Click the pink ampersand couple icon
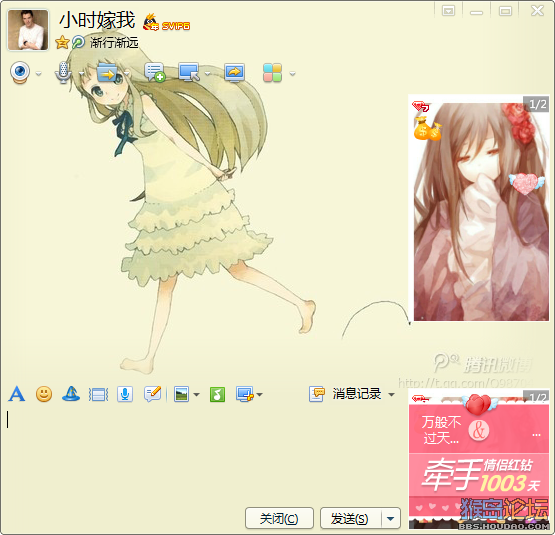This screenshot has width=555, height=535. tap(479, 431)
